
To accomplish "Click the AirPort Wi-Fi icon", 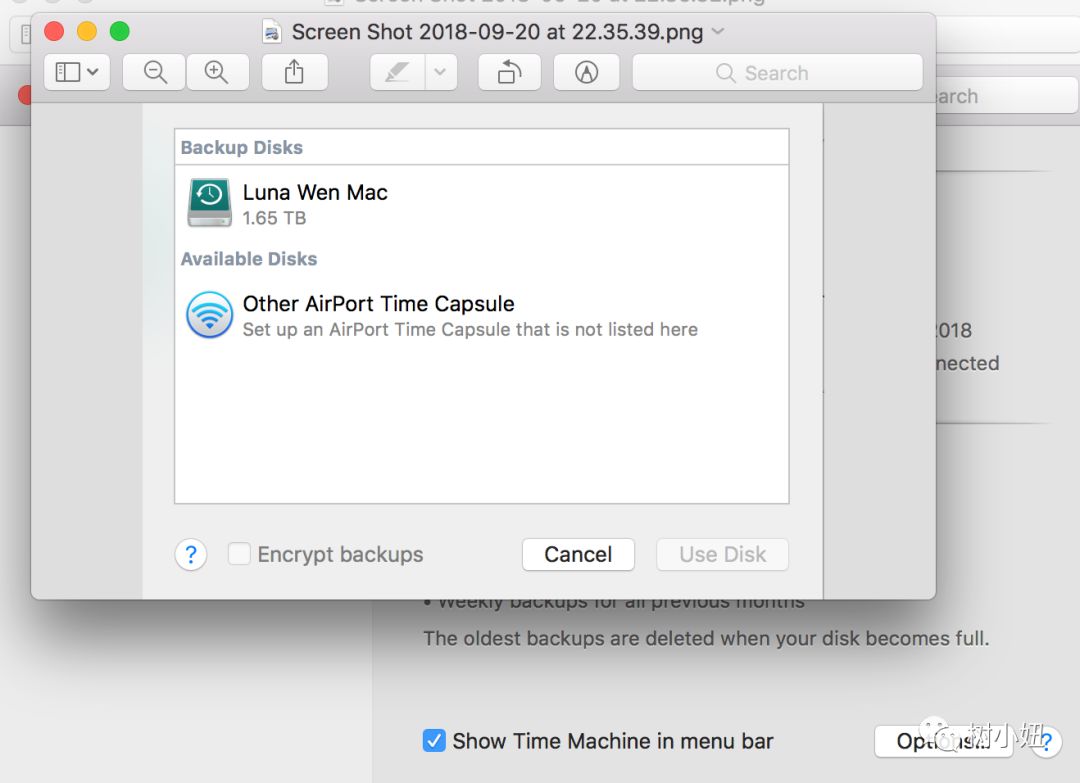I will tap(209, 315).
